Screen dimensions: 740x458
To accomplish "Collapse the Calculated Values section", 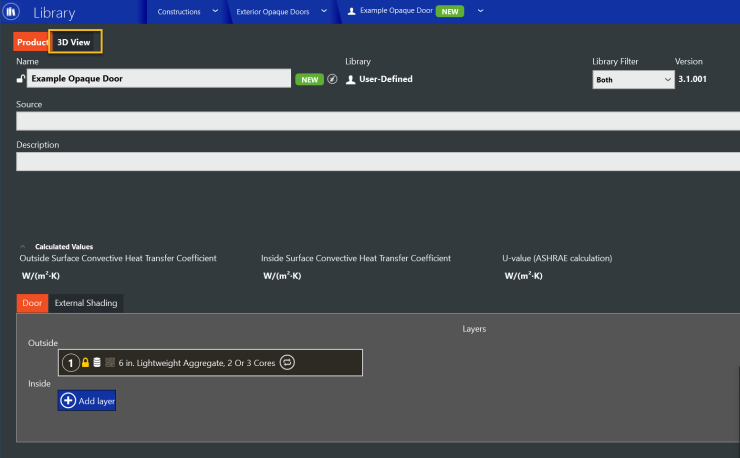I will click(23, 246).
